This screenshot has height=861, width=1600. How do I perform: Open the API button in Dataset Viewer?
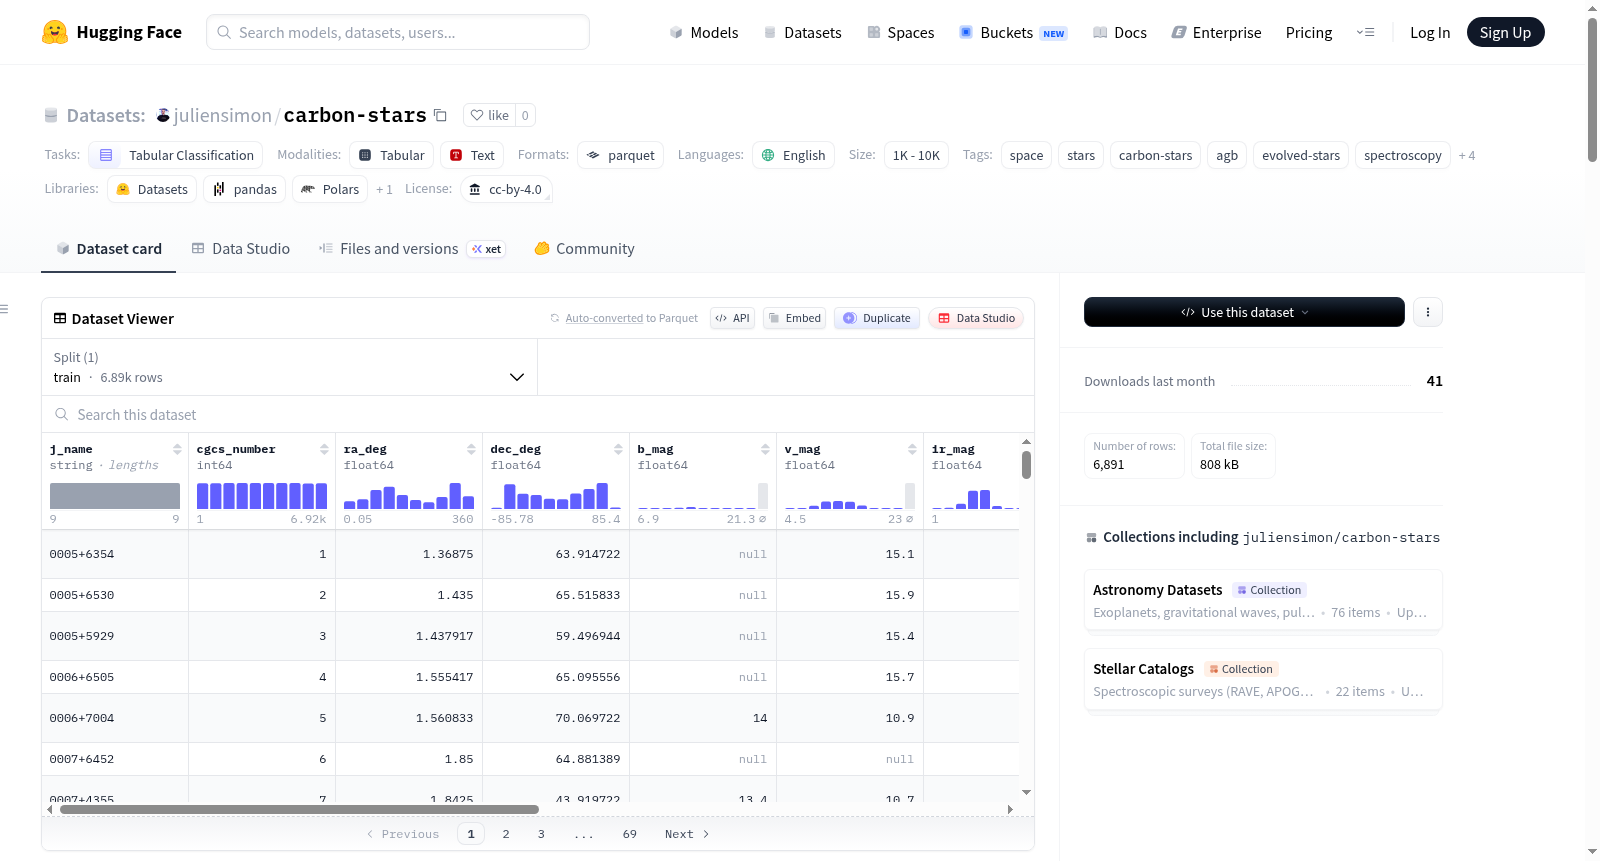point(732,318)
